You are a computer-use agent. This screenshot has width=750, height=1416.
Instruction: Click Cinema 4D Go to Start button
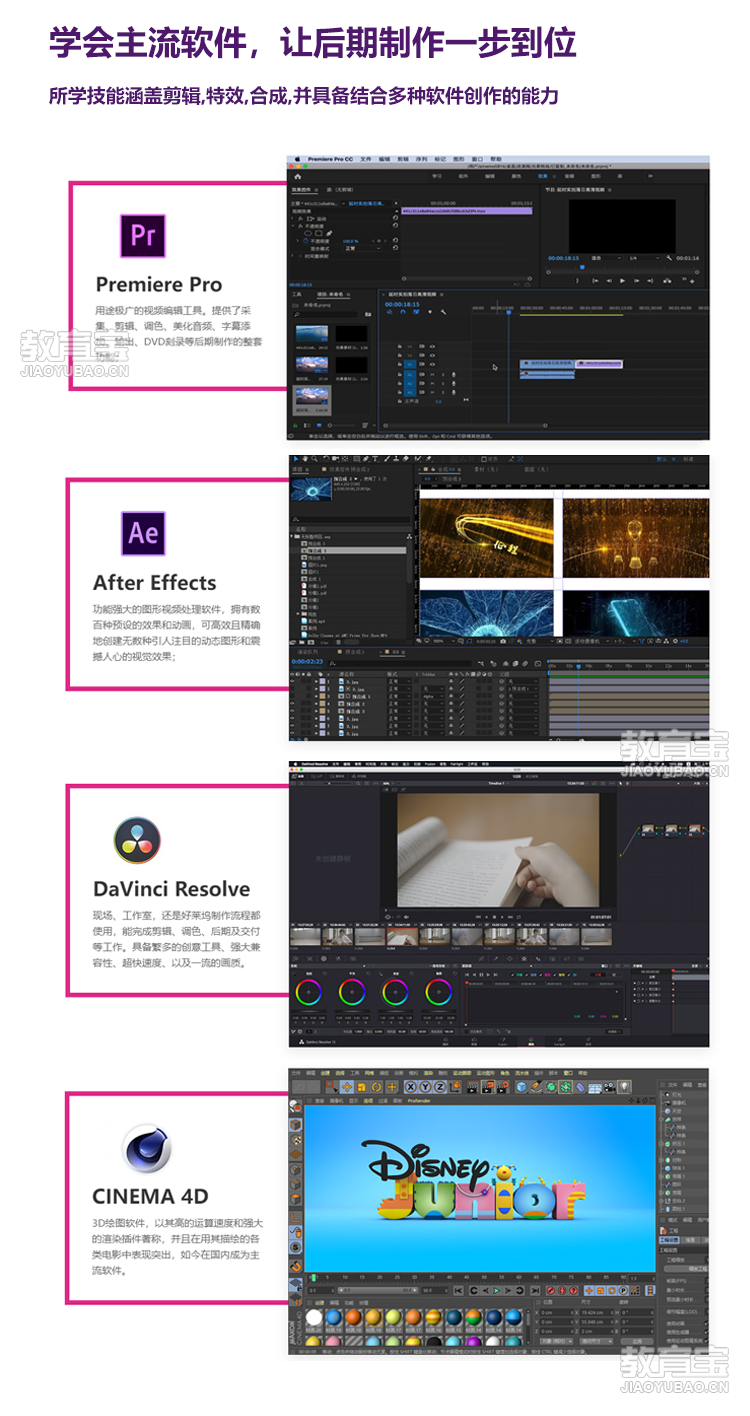point(458,1290)
